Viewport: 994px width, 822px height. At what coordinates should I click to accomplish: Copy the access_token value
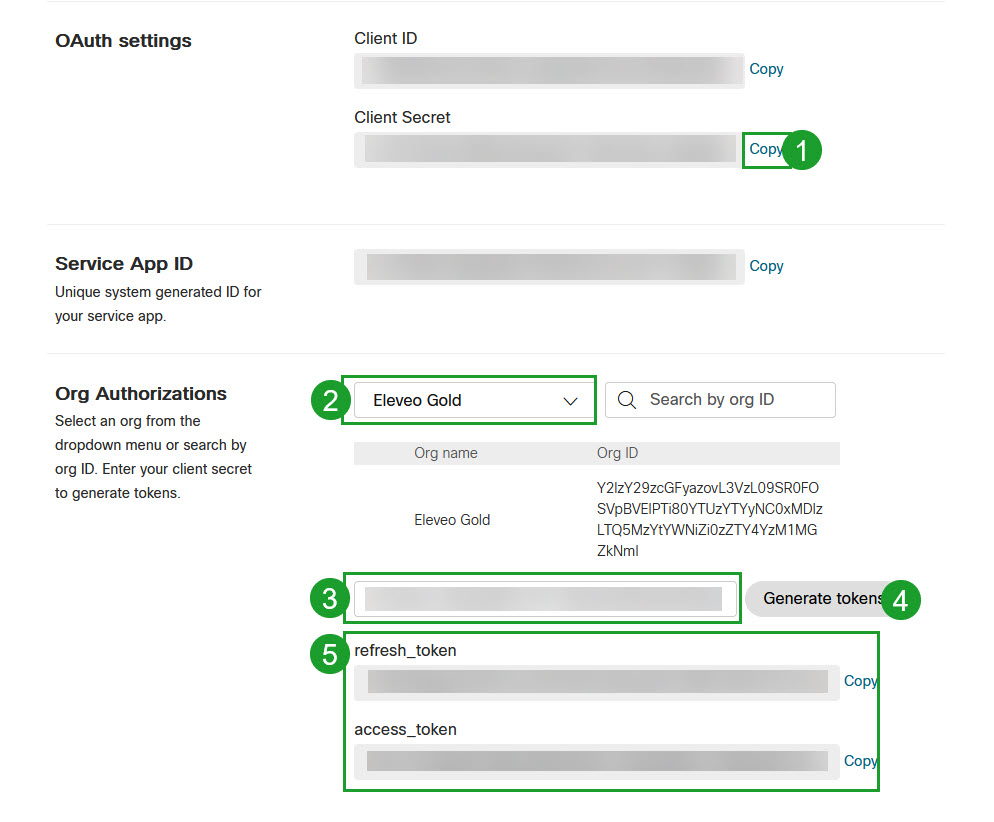860,761
